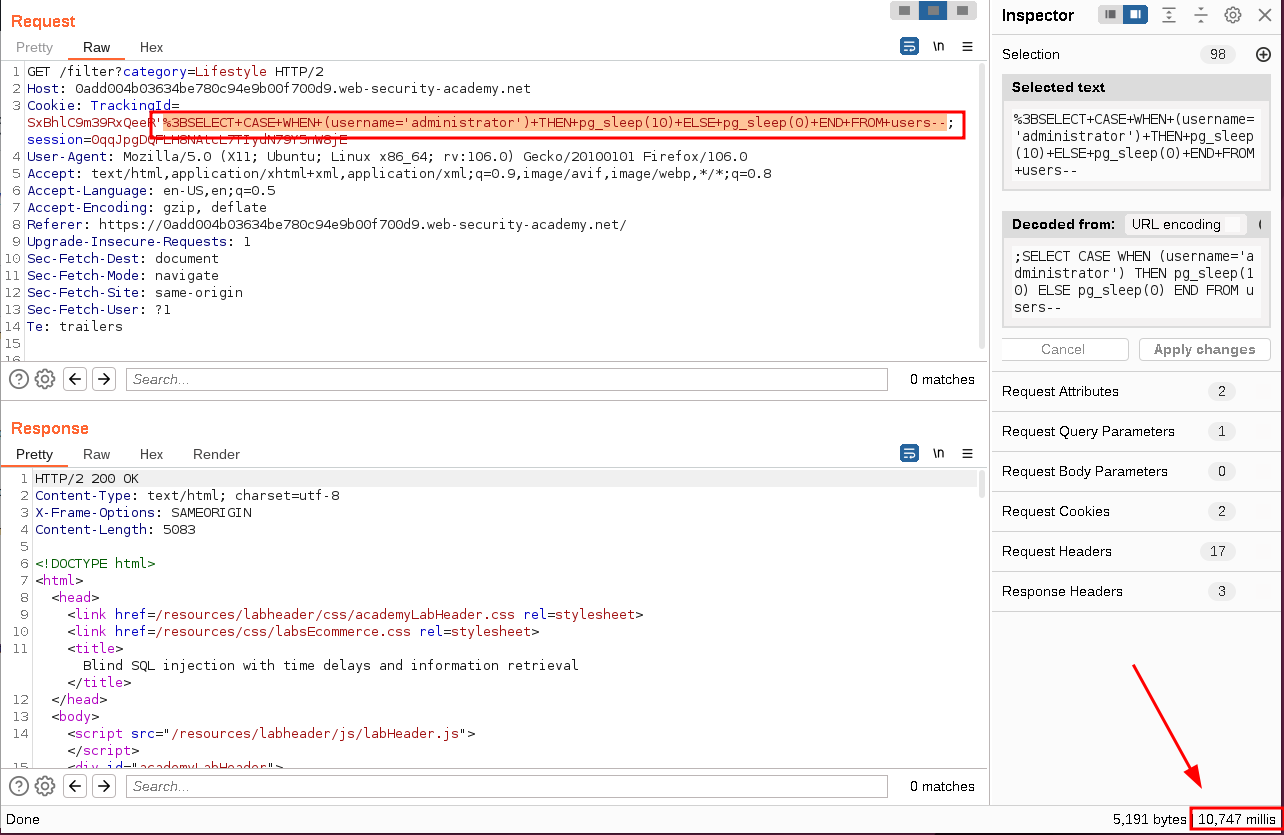Image resolution: width=1284 pixels, height=835 pixels.
Task: Open Response search settings gear
Action: (x=45, y=786)
